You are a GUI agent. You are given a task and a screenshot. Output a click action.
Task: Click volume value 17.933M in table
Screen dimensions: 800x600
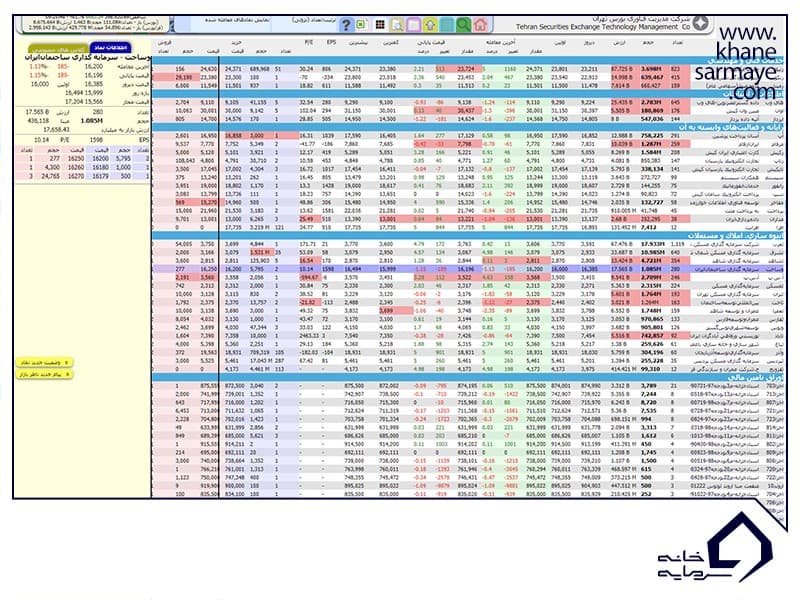[652, 244]
